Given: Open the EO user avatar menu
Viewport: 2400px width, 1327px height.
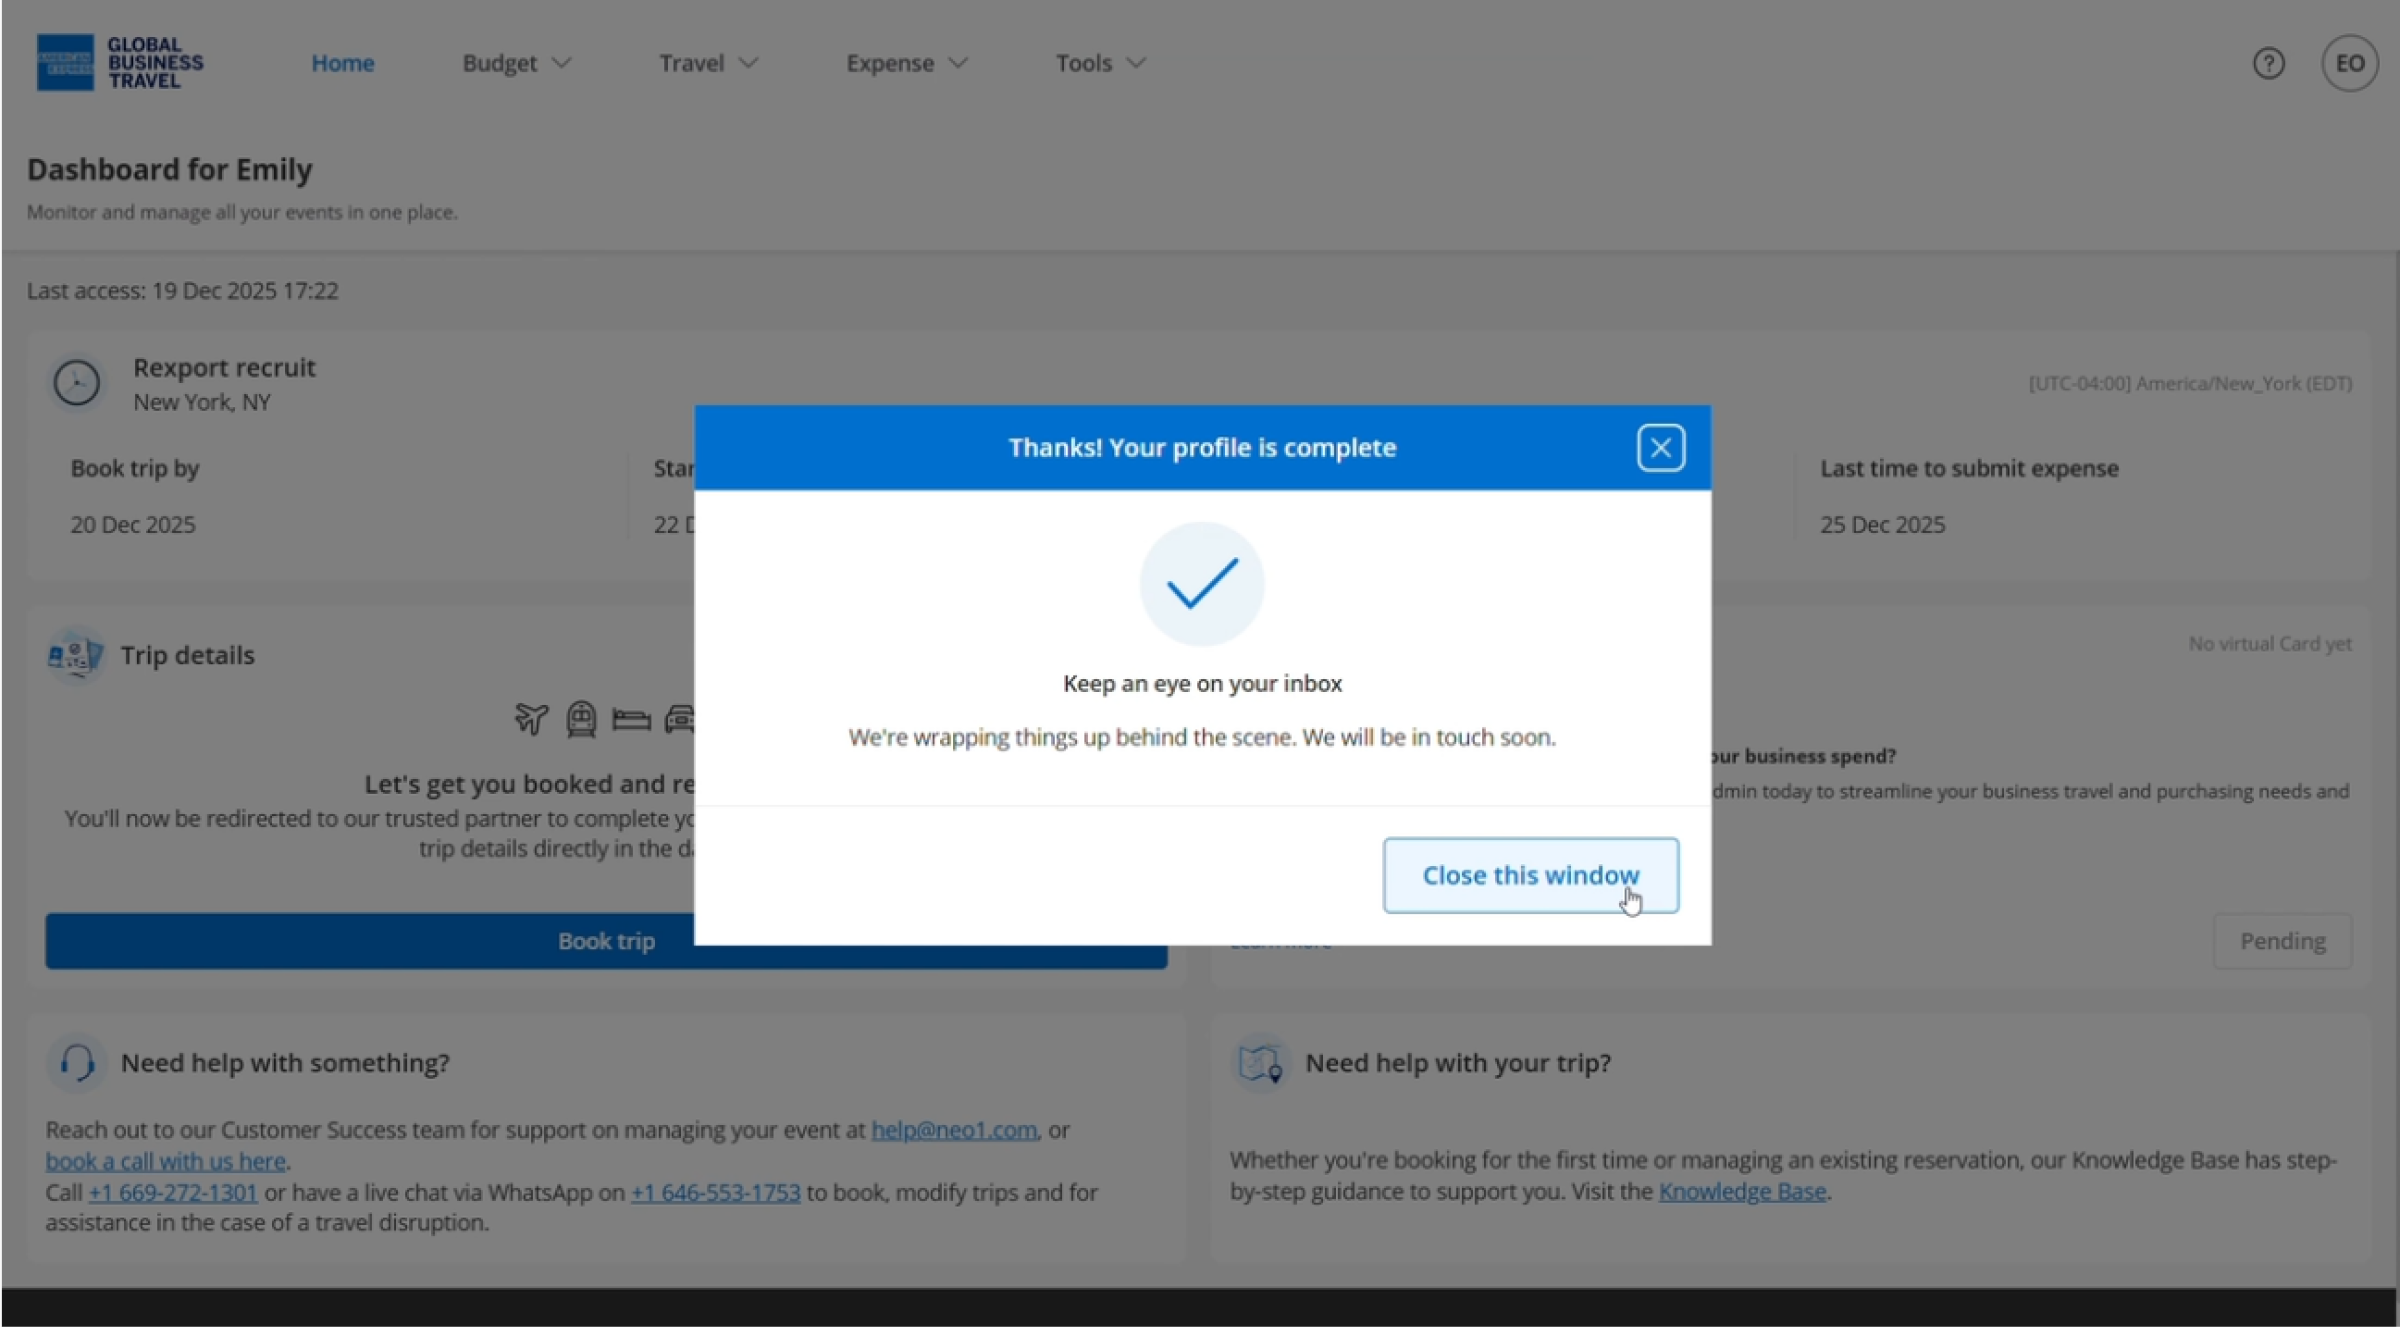Looking at the screenshot, I should pyautogui.click(x=2349, y=63).
